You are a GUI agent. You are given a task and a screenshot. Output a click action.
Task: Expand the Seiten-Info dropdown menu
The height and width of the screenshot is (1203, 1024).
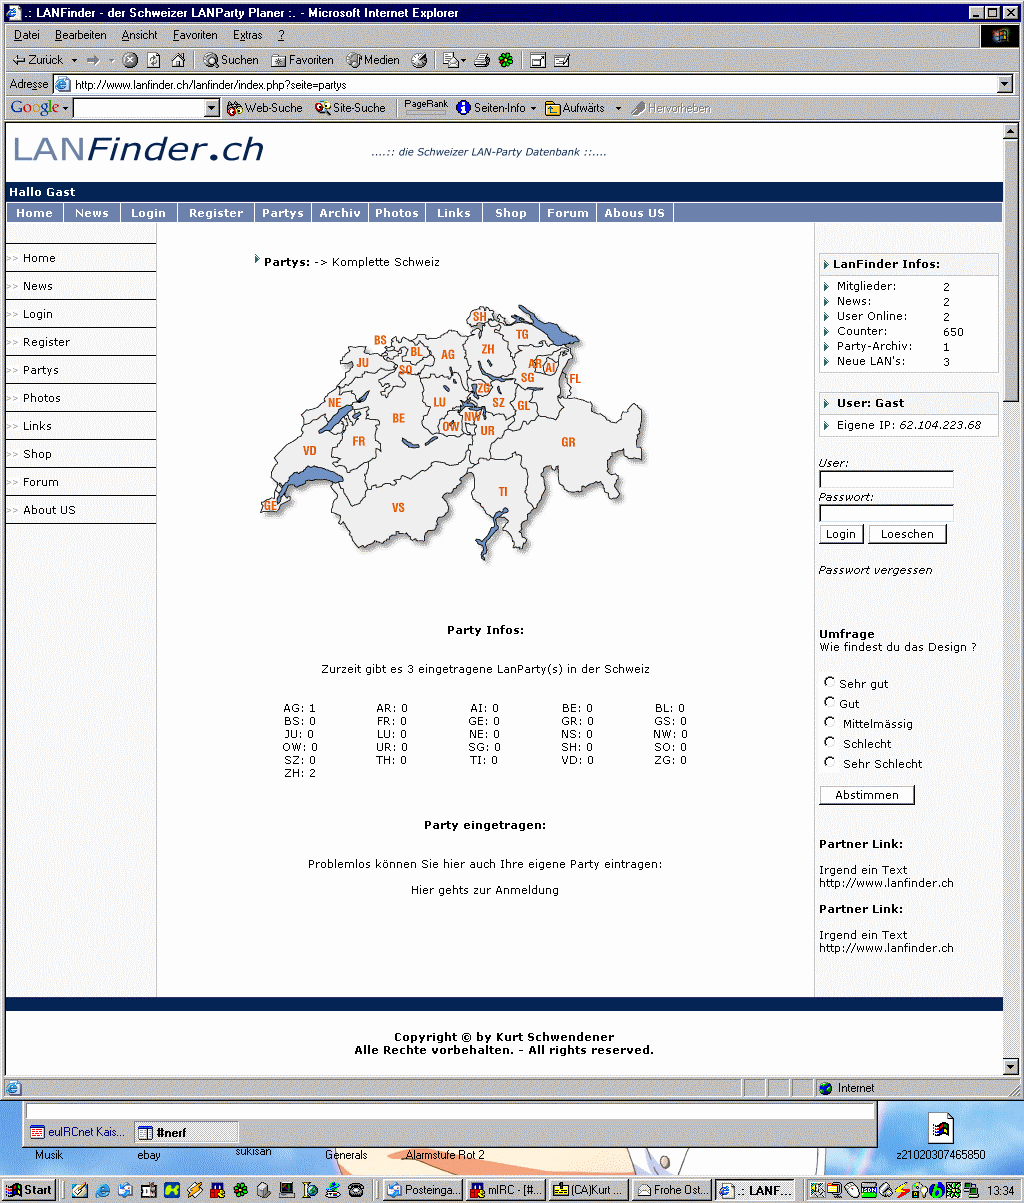(x=534, y=108)
